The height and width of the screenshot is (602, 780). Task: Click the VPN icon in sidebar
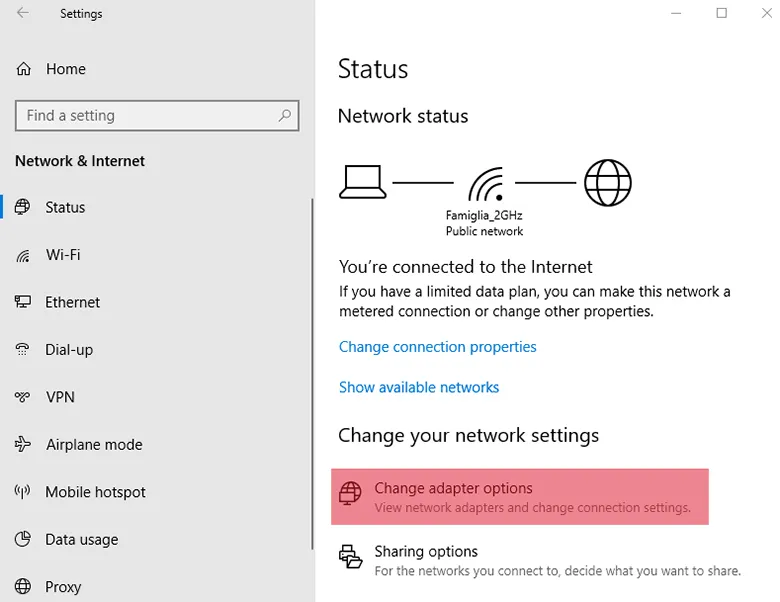point(23,397)
